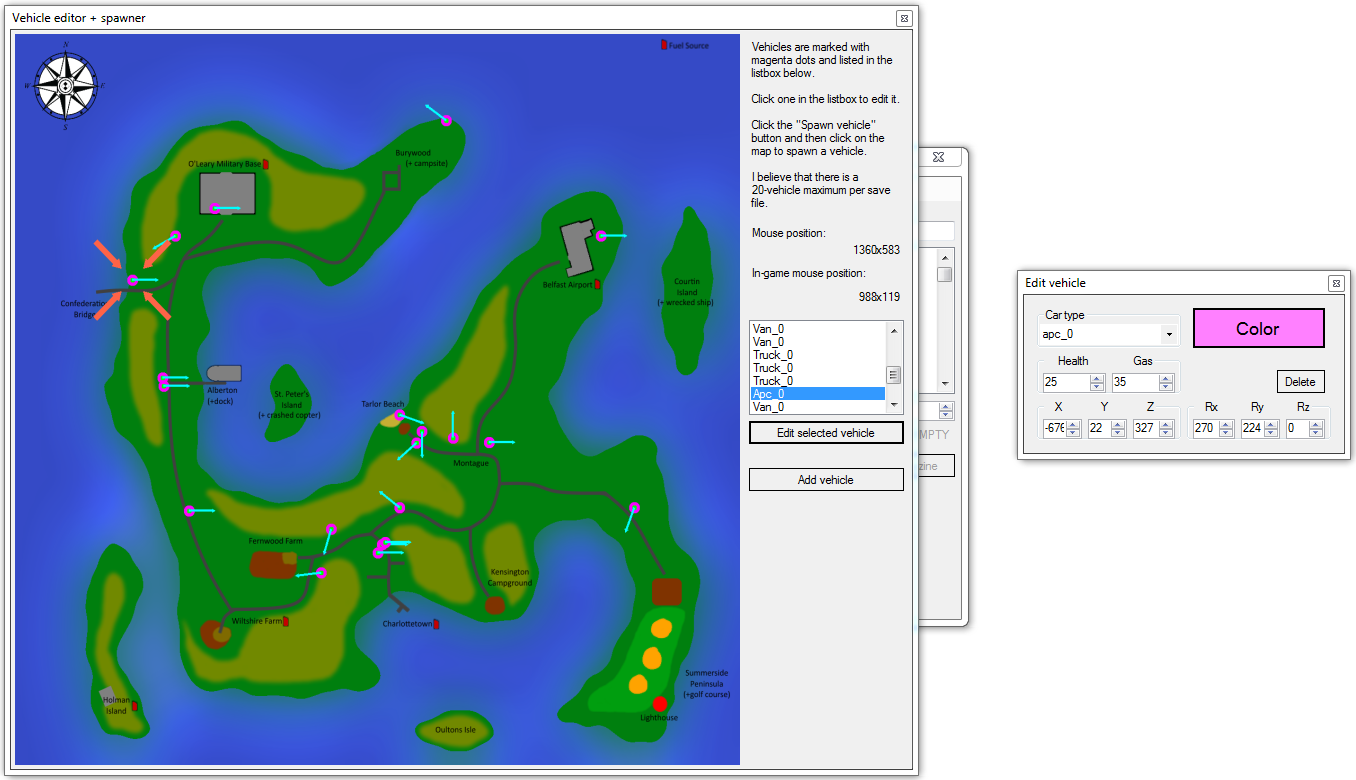Screen dimensions: 1356x780
Task: Click the gray Alberton dock shape
Action: click(x=224, y=373)
